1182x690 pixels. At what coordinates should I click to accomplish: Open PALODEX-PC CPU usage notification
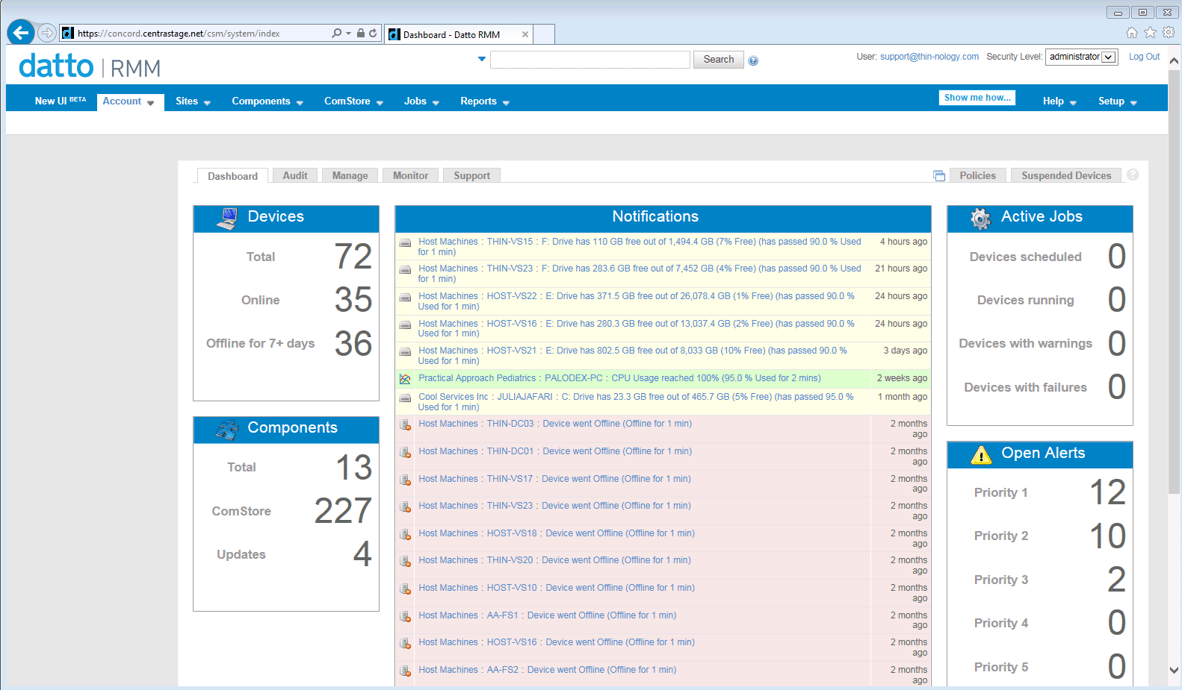click(x=620, y=378)
